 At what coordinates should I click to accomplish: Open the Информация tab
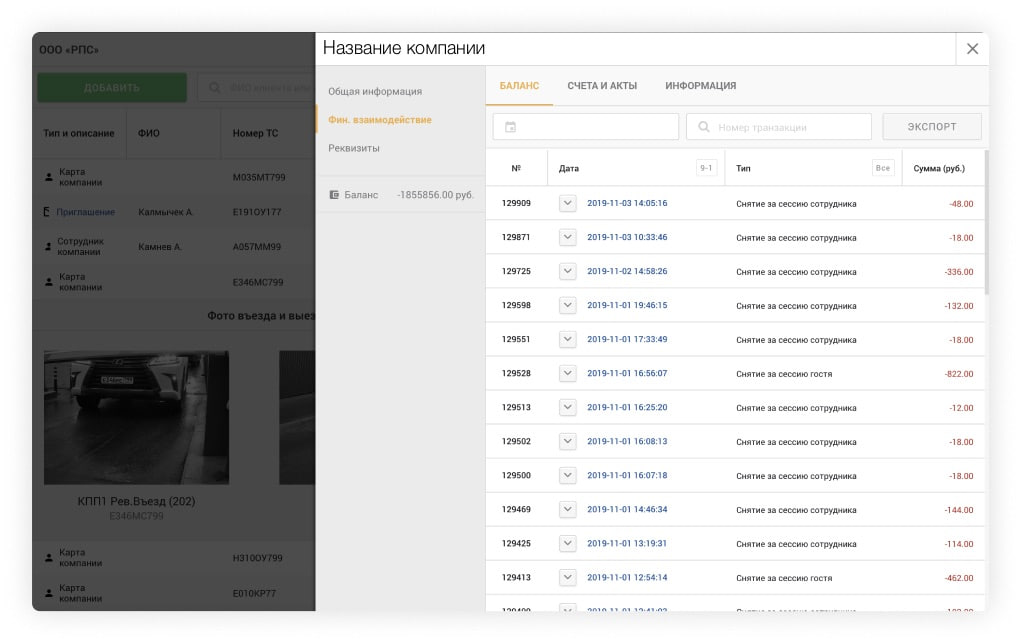click(x=700, y=86)
